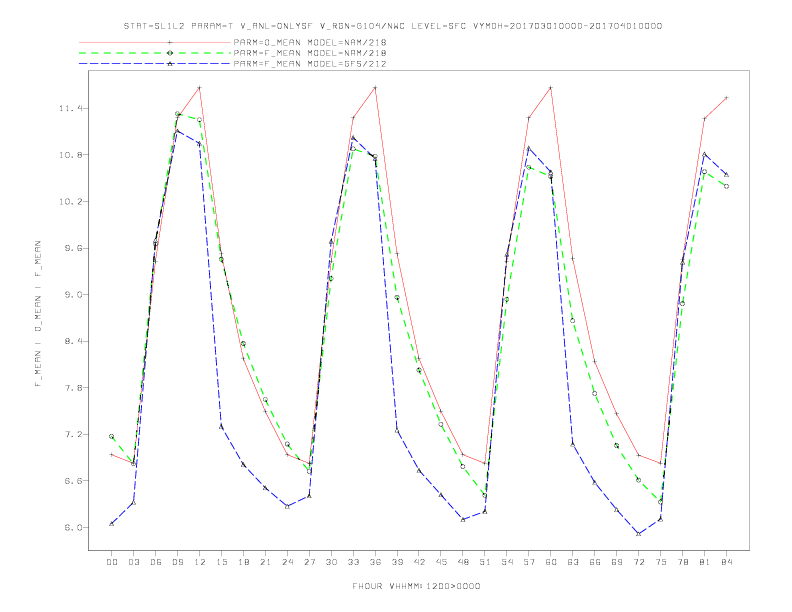
Task: Click x-axis tick label 36
Action: tap(375, 562)
